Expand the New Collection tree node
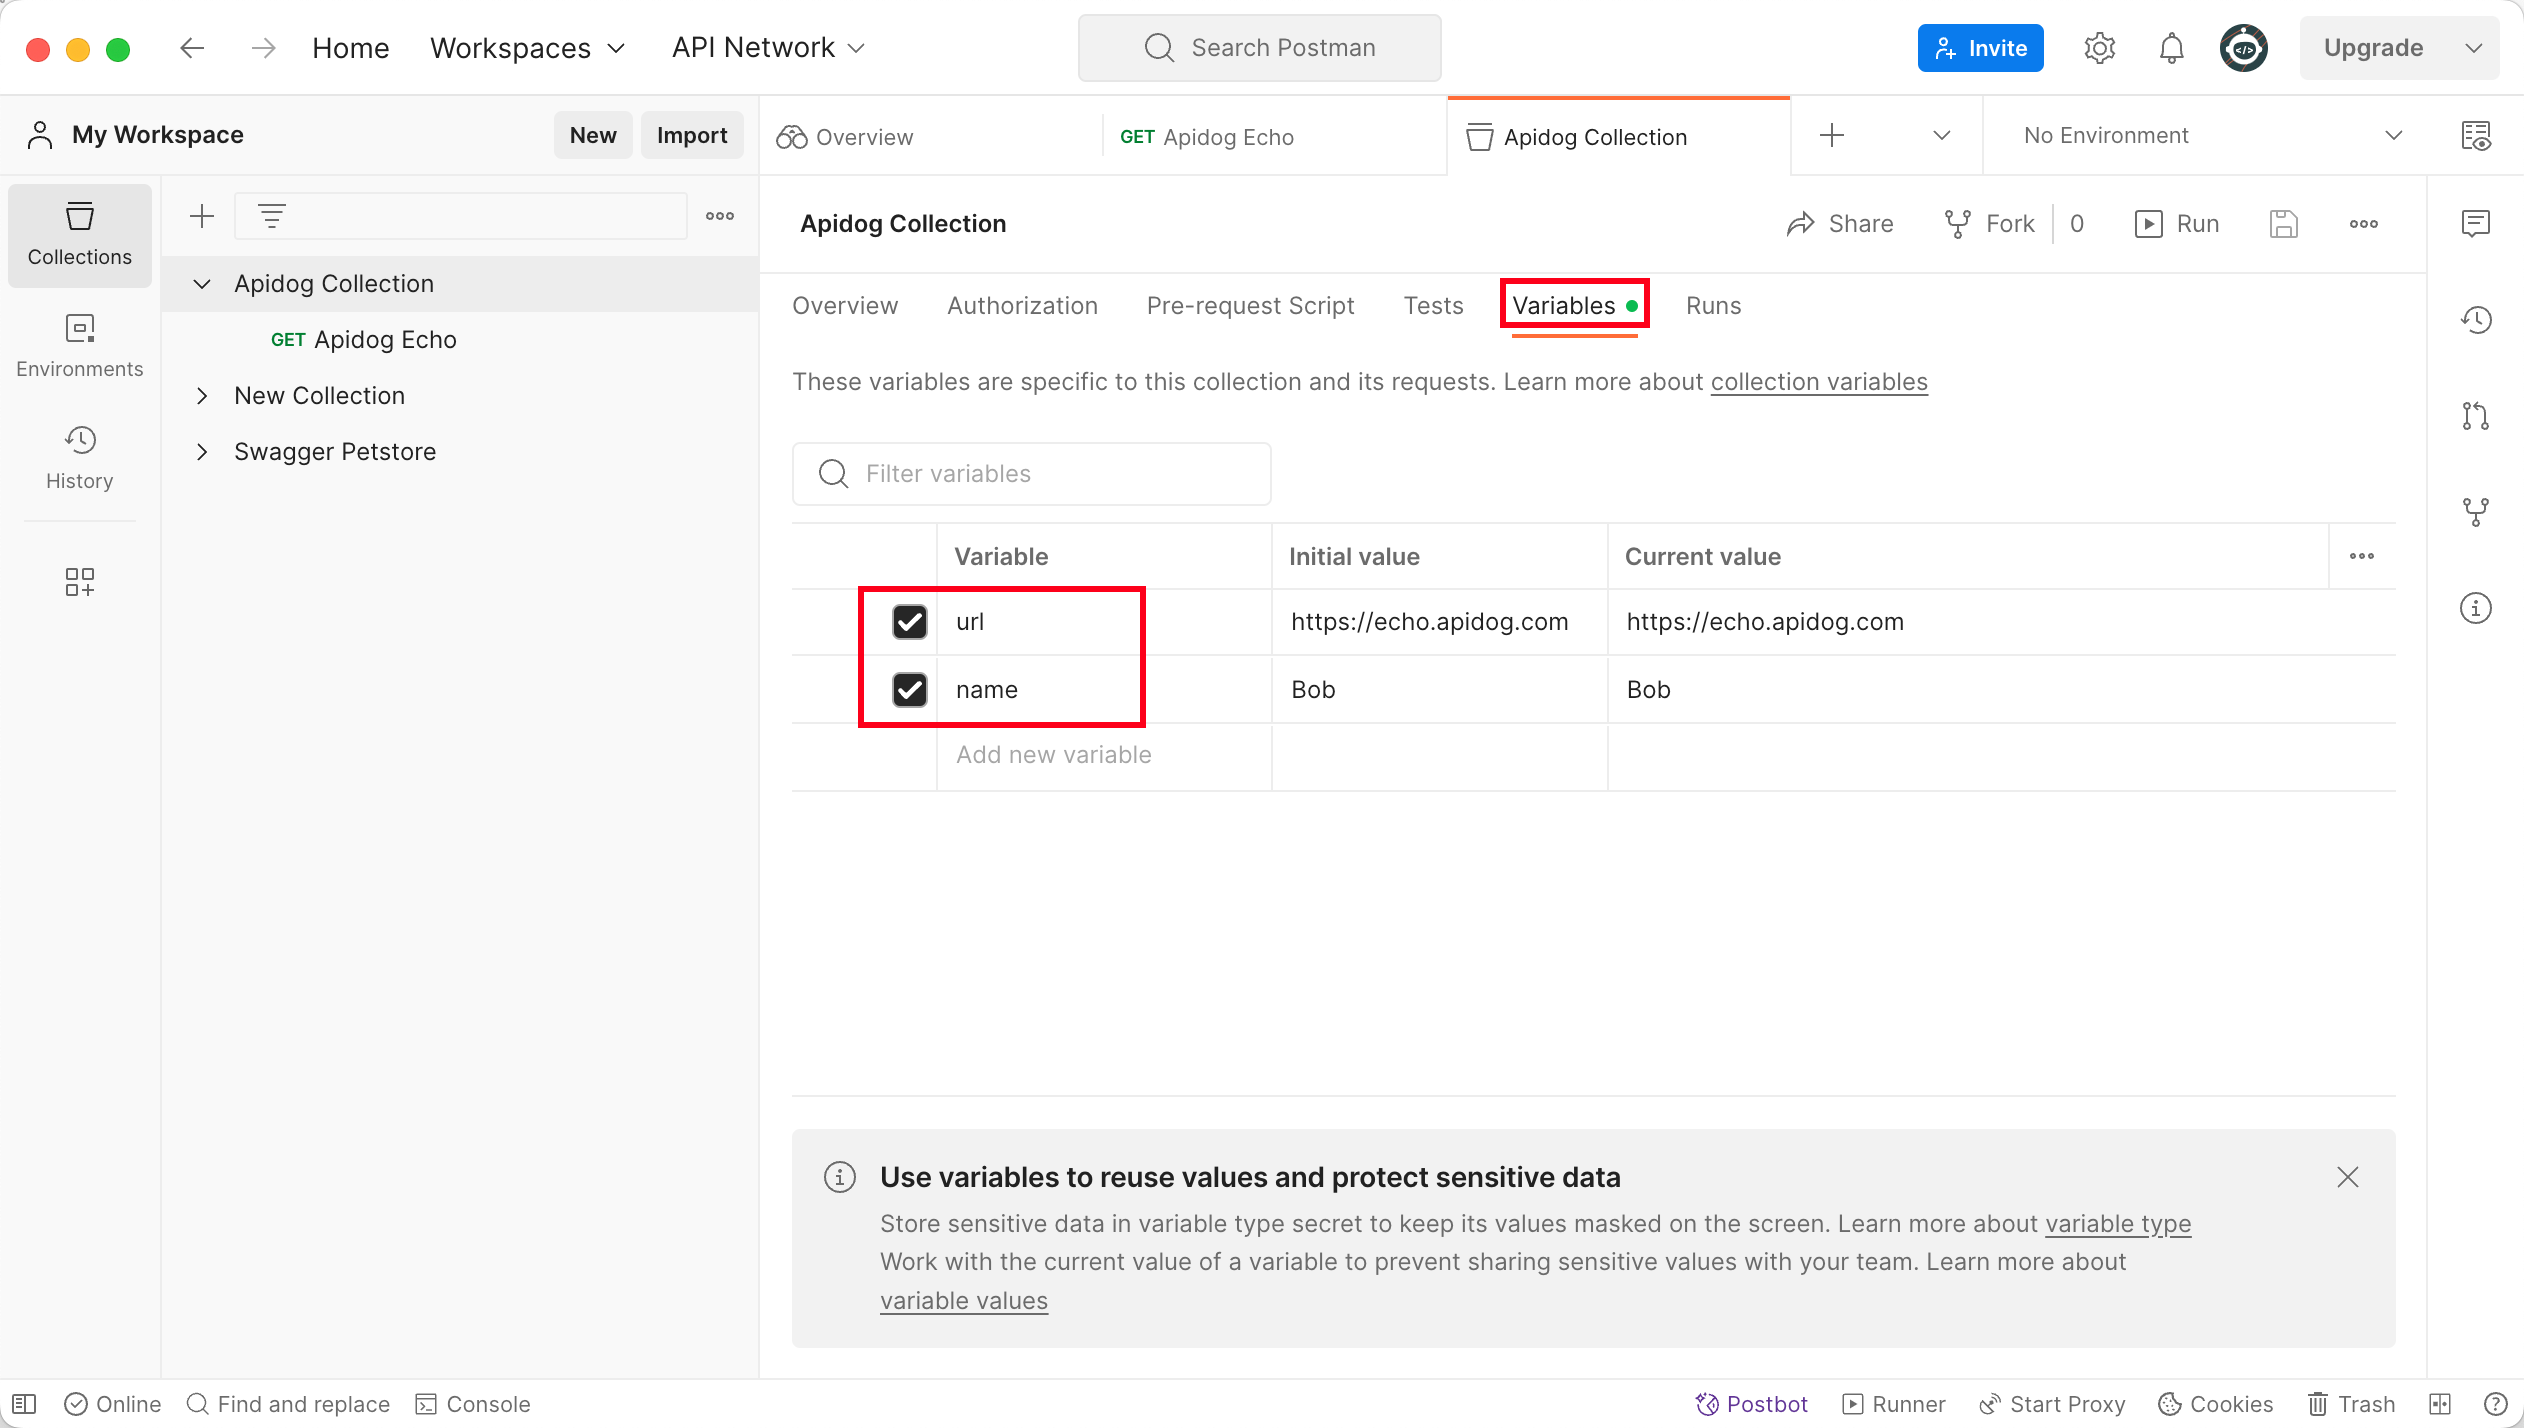Viewport: 2524px width, 1428px height. [202, 396]
